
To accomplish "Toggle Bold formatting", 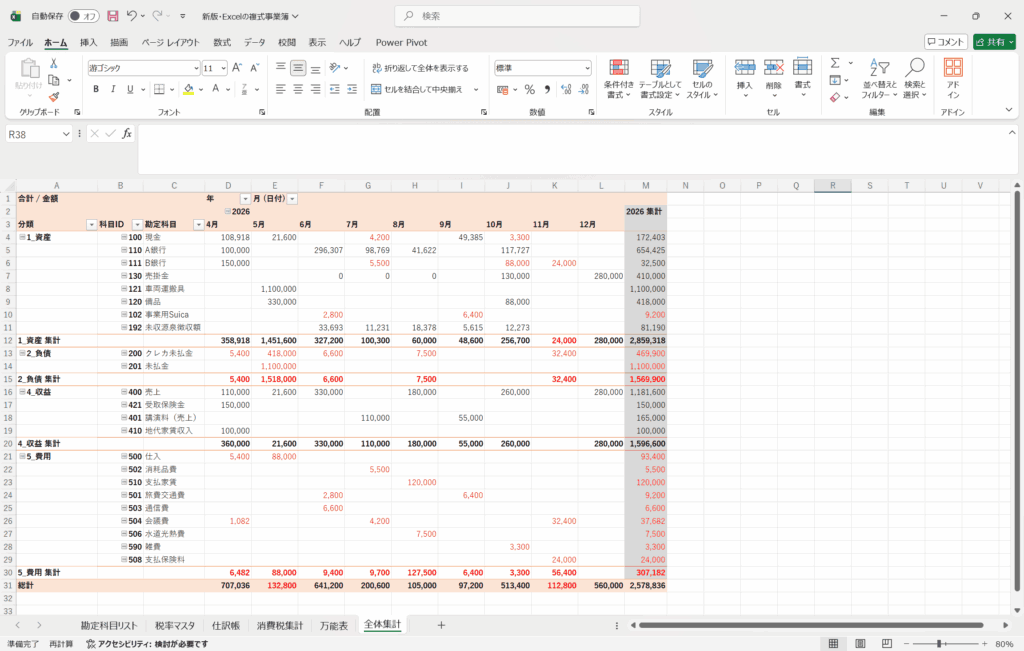I will [96, 89].
